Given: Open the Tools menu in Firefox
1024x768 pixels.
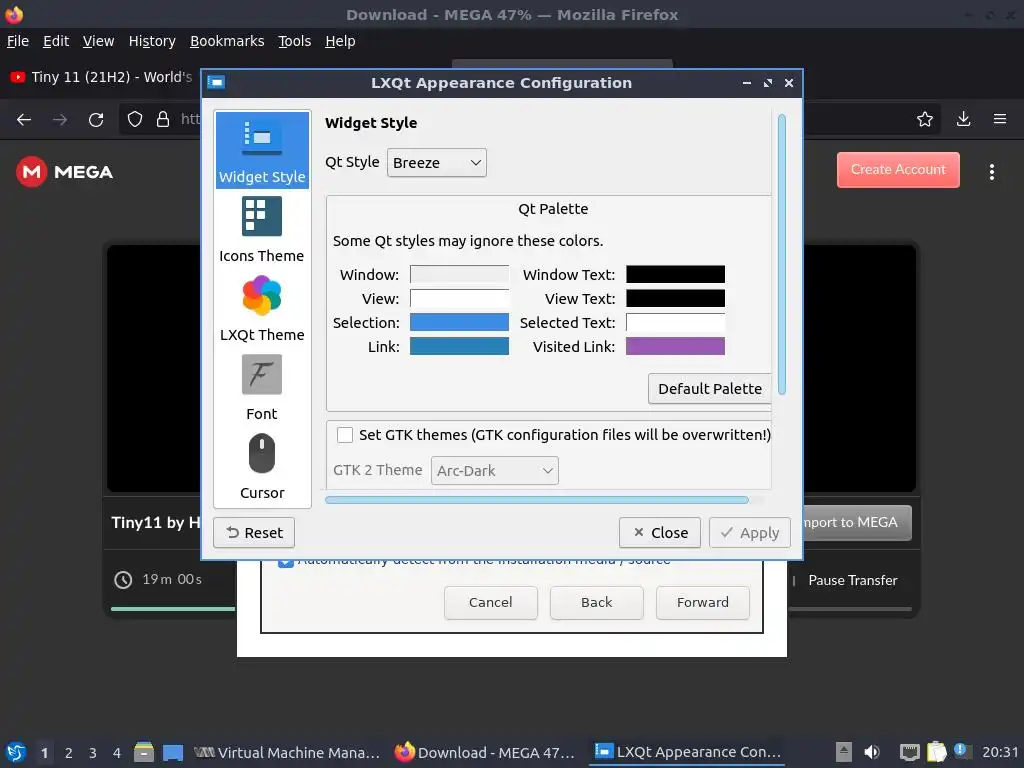Looking at the screenshot, I should pyautogui.click(x=295, y=41).
